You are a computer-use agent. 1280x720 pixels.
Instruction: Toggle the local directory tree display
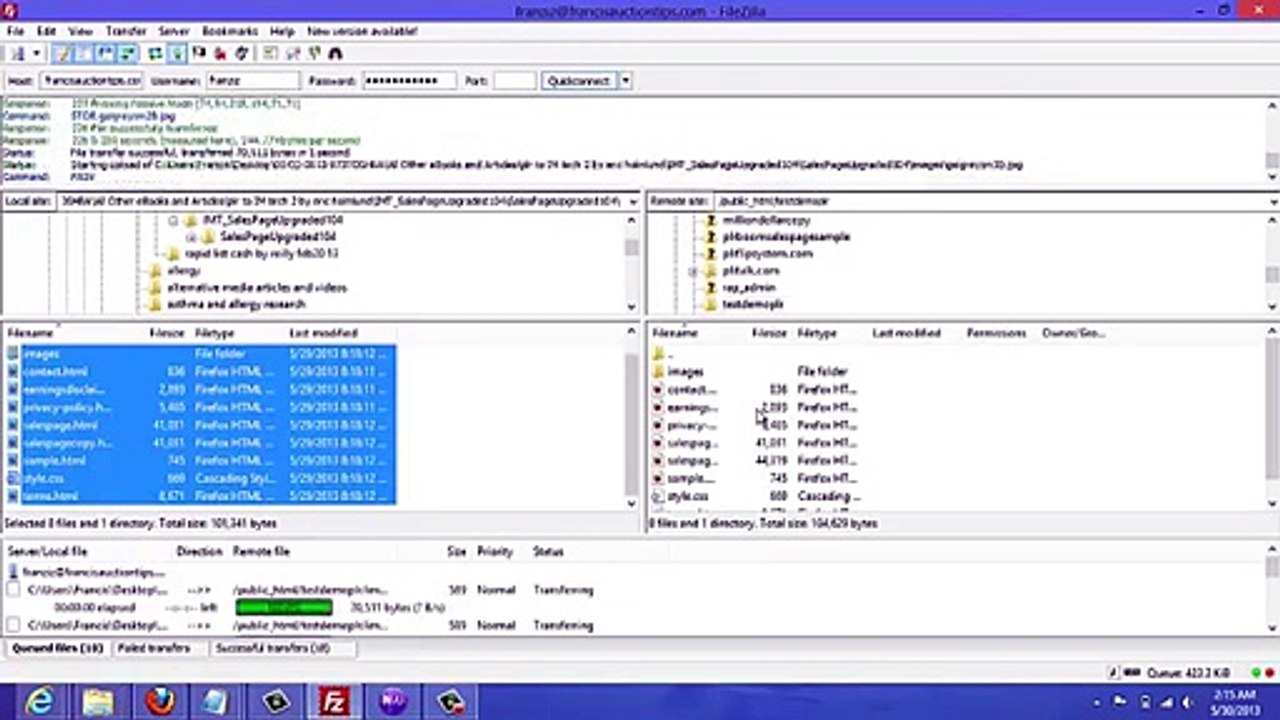tap(84, 53)
